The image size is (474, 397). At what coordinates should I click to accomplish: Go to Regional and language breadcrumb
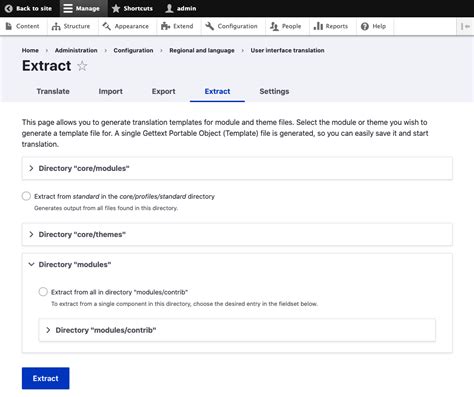tap(202, 50)
